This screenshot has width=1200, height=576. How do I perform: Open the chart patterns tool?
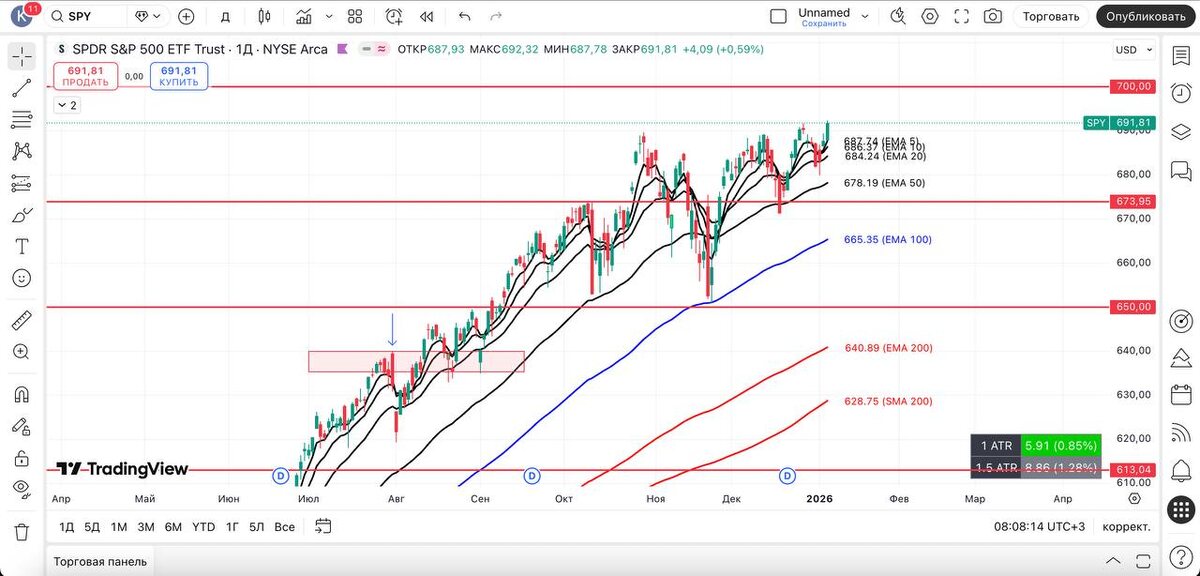(22, 151)
